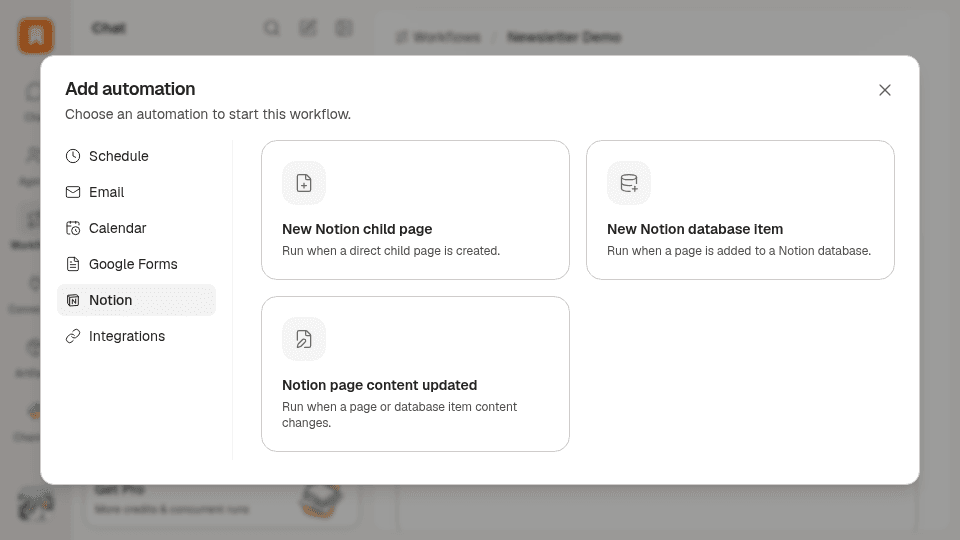The height and width of the screenshot is (540, 960).
Task: Choose 'Notion page content updated' automation
Action: 415,374
